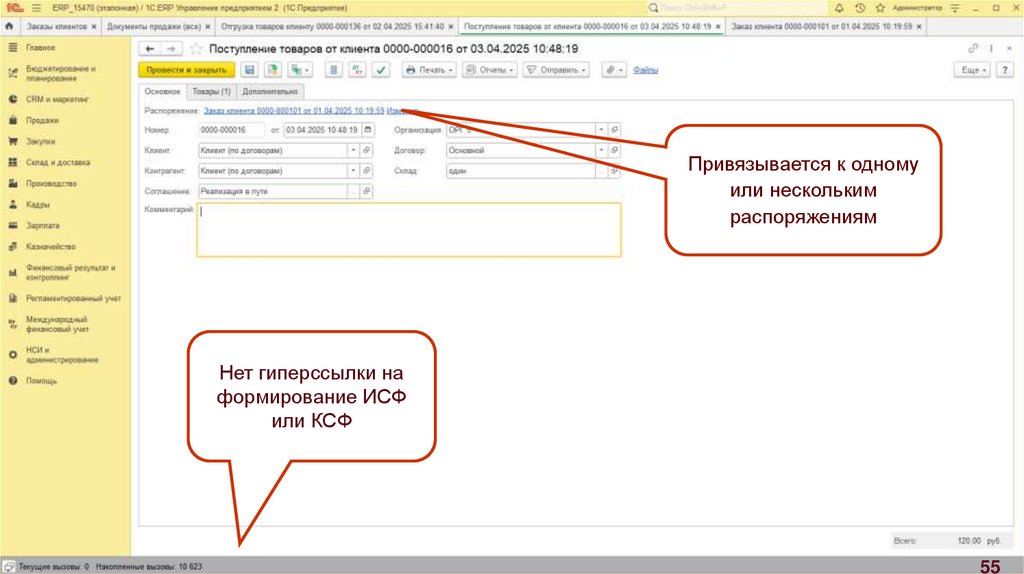
Task: Click the post document icon
Action: (x=272, y=70)
